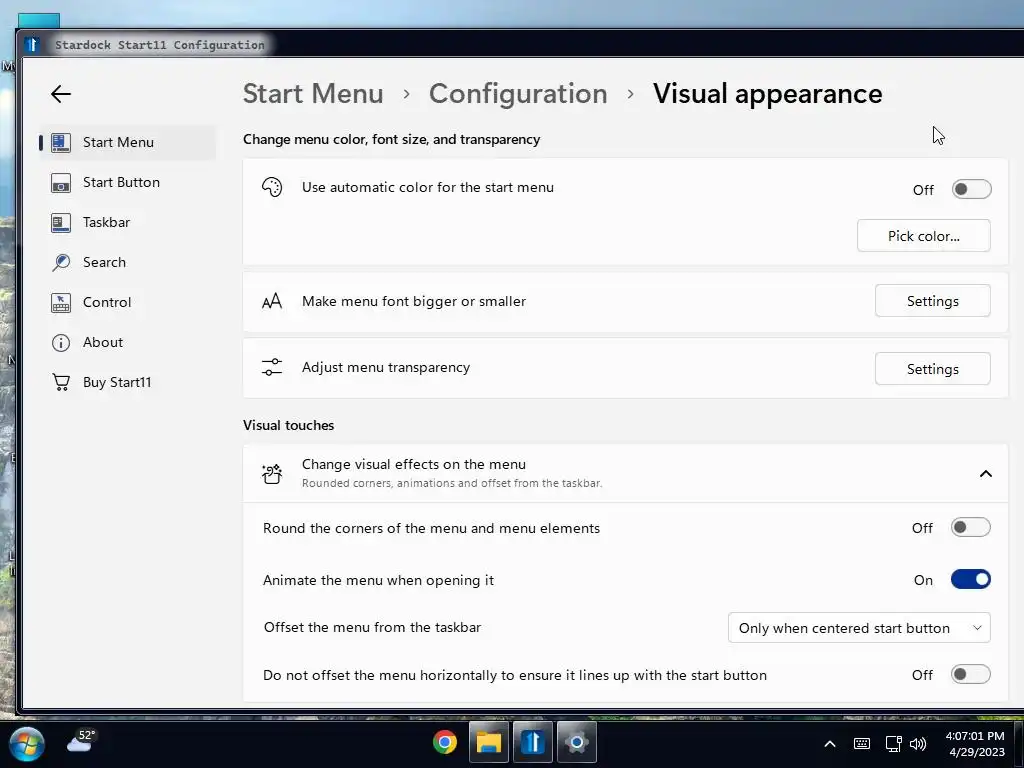This screenshot has height=768, width=1024.
Task: Go to Taskbar settings in sidebar
Action: click(127, 223)
